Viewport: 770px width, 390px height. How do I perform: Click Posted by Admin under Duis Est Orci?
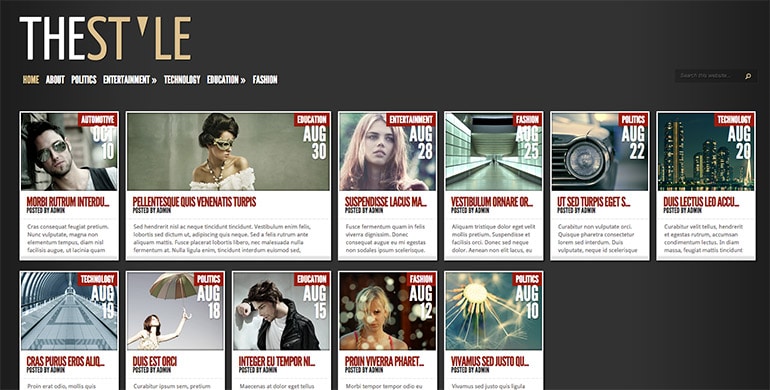pyautogui.click(x=152, y=370)
